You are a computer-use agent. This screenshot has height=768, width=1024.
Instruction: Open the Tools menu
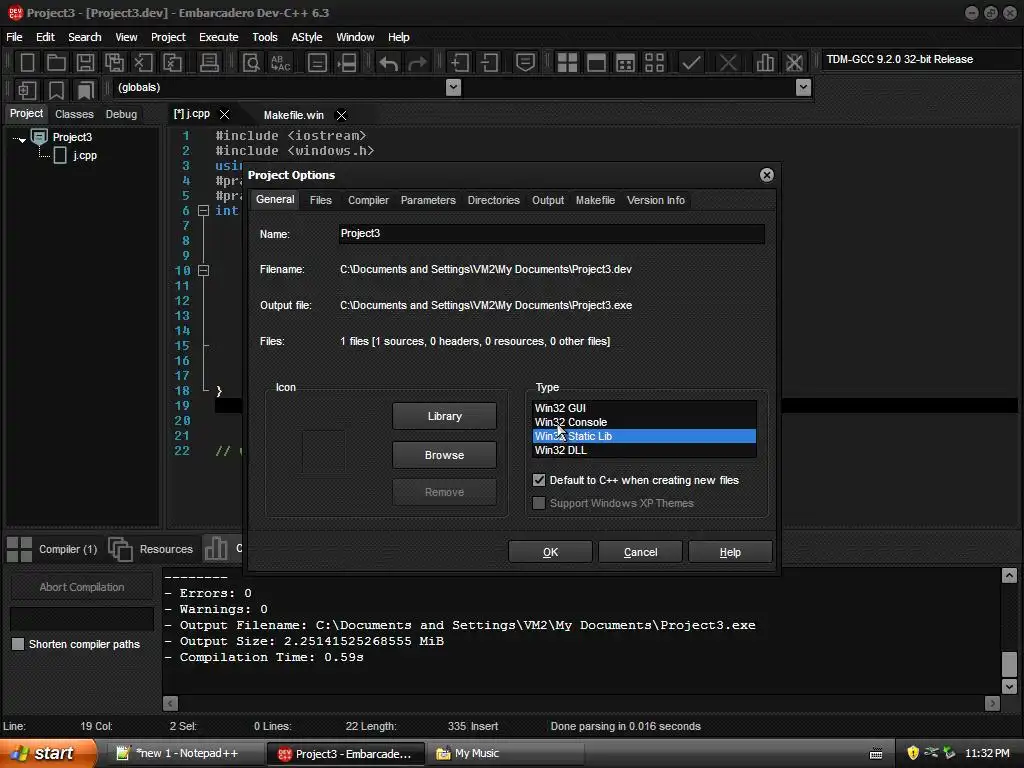[265, 37]
